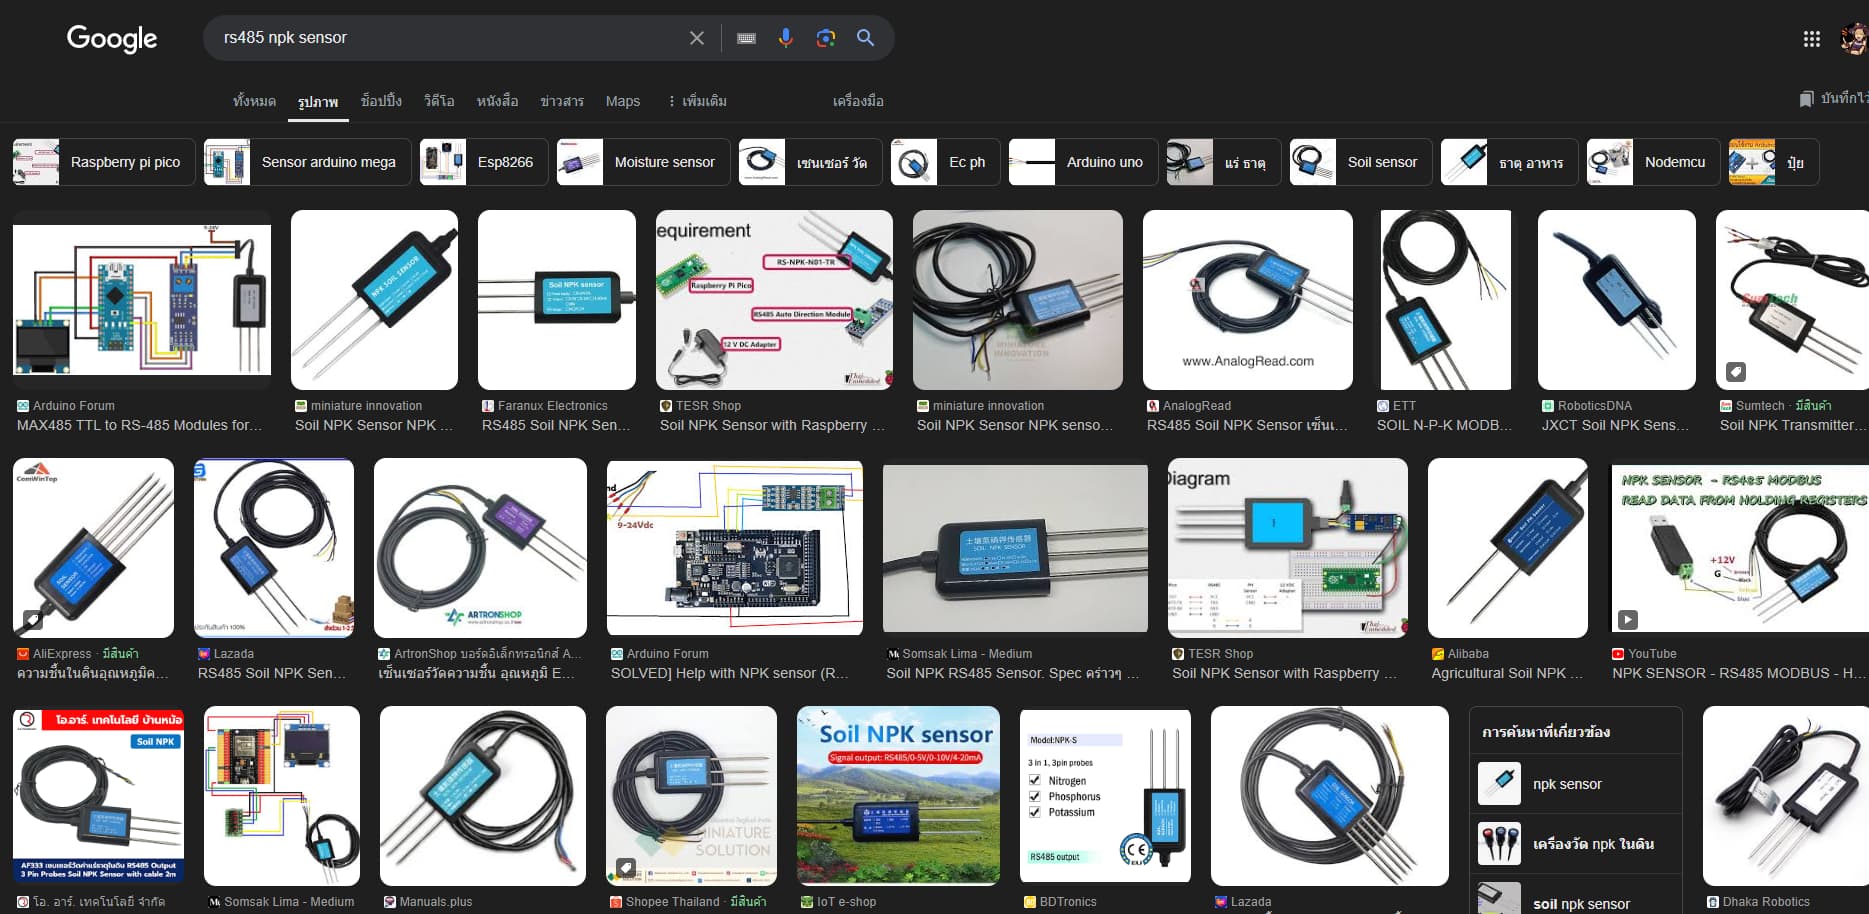Click the YouTube favicon under NPK SENSOR video
The image size is (1869, 914).
[1618, 654]
